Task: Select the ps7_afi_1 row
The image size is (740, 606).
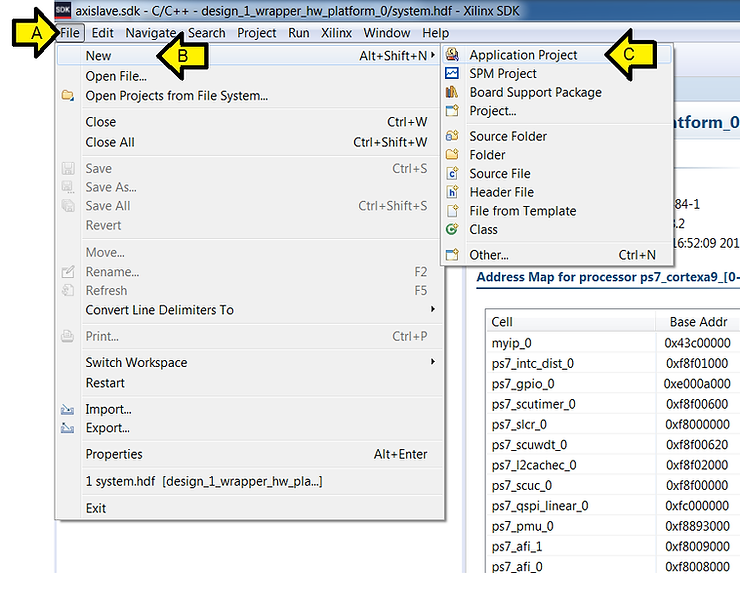Action: (613, 546)
